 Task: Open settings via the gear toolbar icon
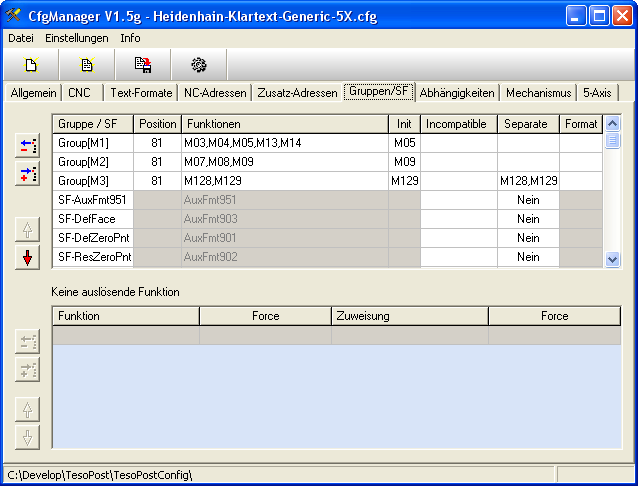[x=198, y=65]
